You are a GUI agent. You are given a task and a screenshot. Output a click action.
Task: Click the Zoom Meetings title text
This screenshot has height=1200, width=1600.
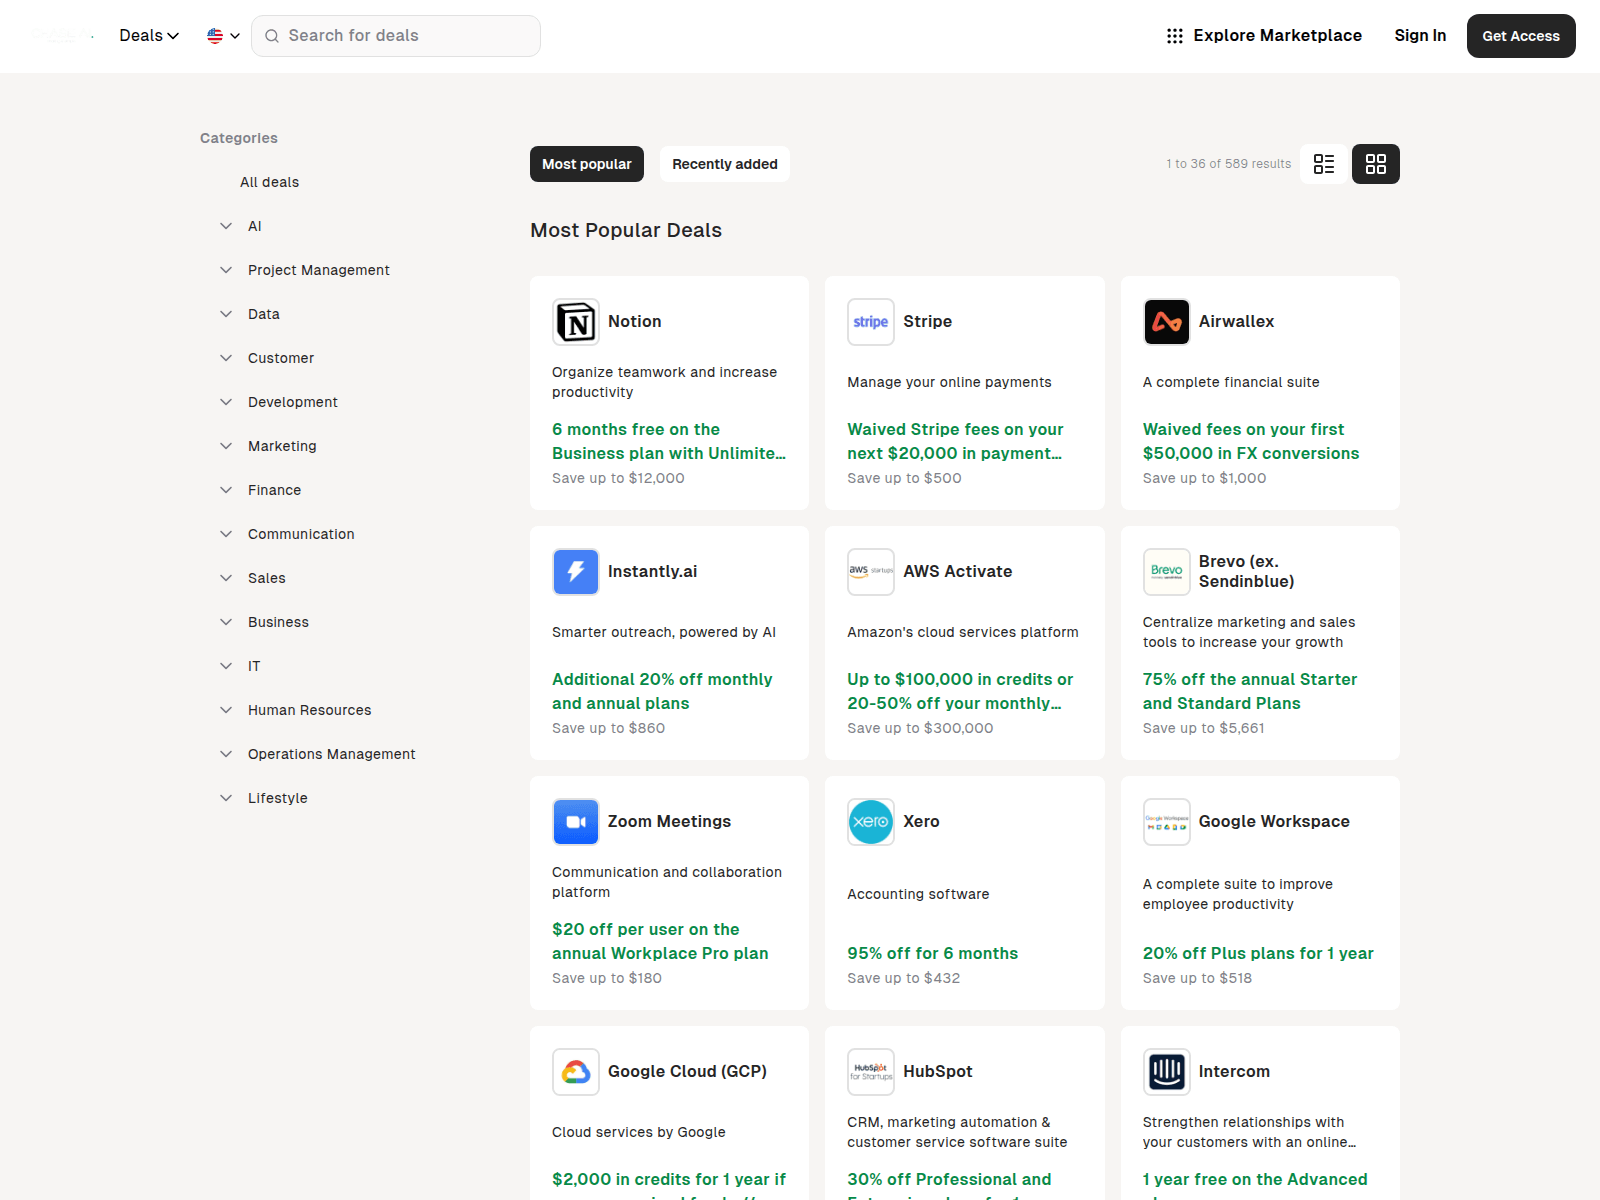[x=669, y=822]
